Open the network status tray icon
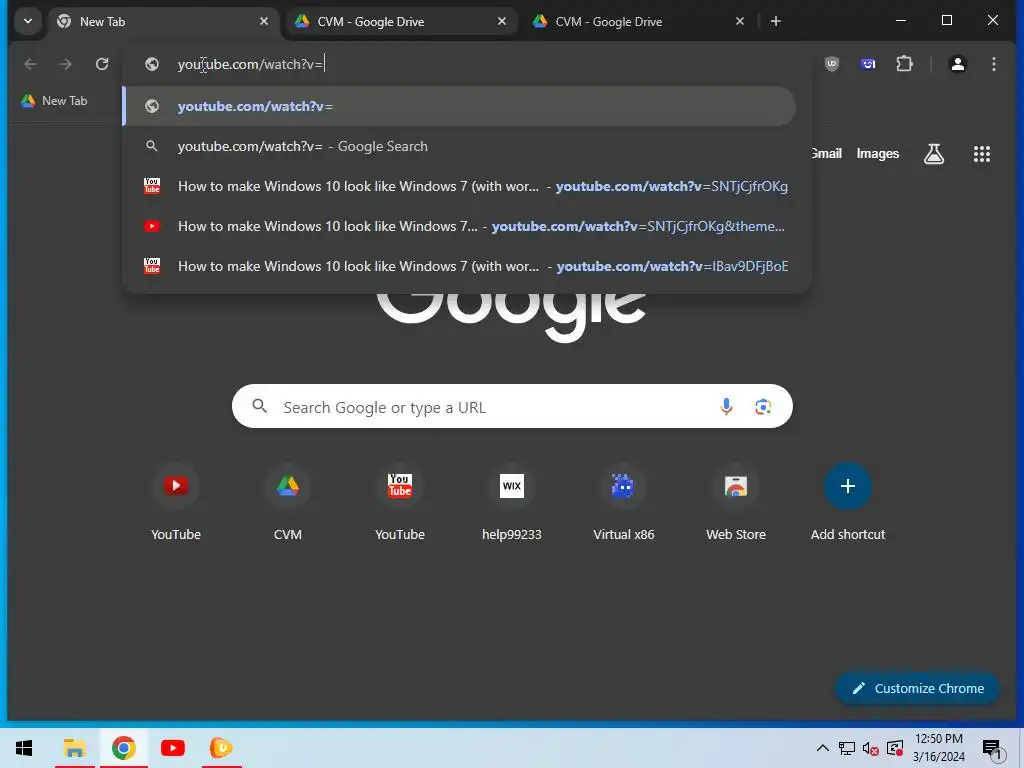The width and height of the screenshot is (1024, 768). [847, 748]
